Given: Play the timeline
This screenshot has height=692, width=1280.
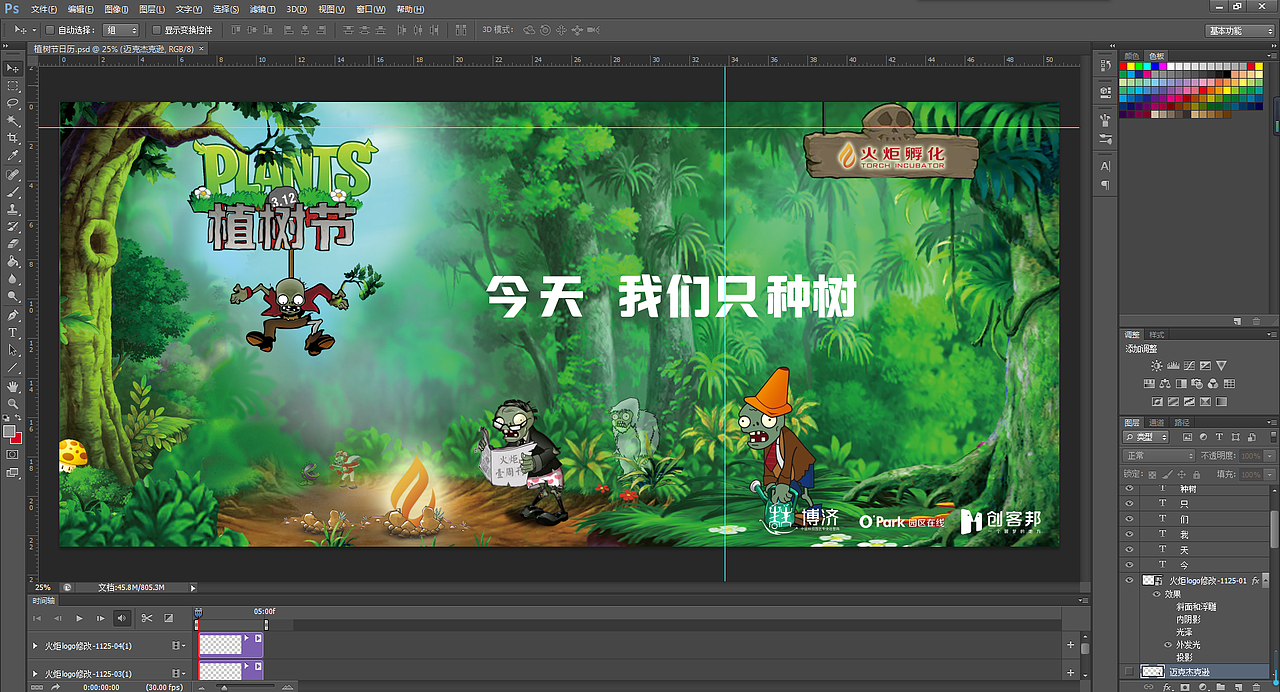Looking at the screenshot, I should click(x=80, y=618).
